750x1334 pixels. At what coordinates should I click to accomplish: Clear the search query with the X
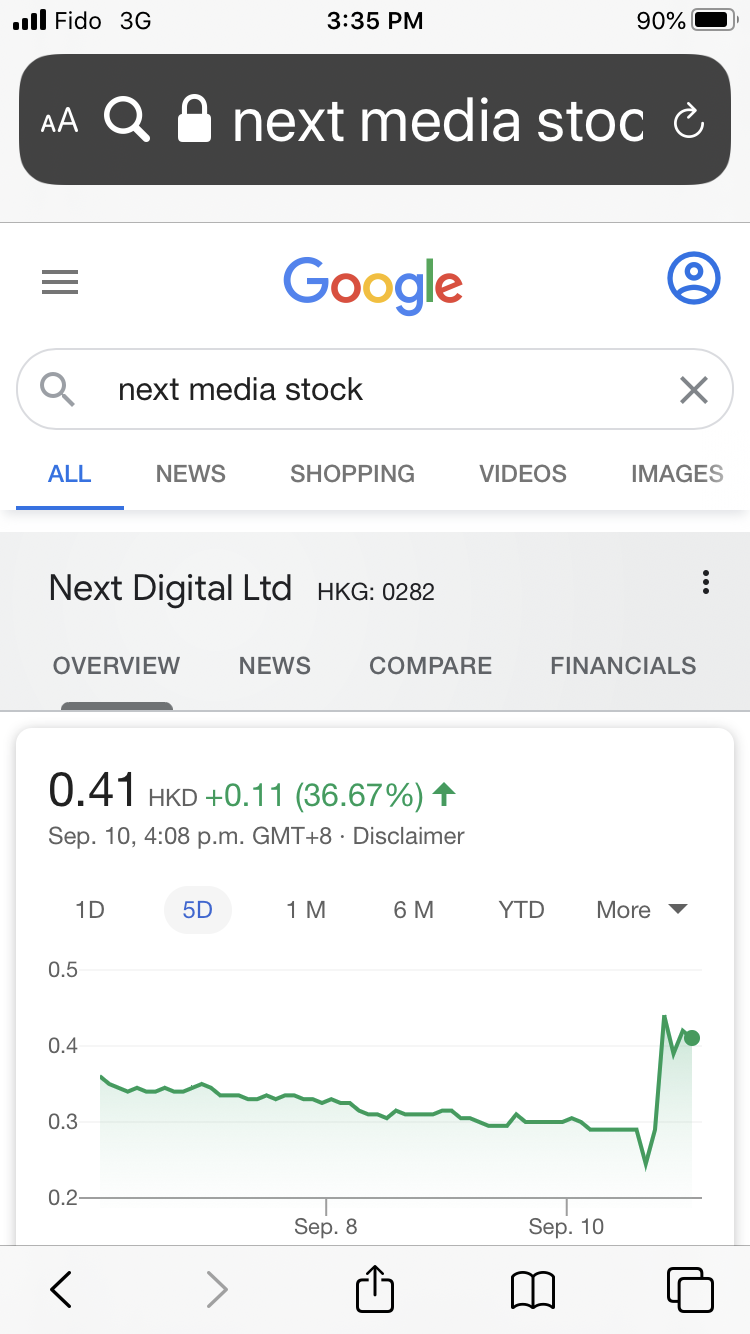693,390
